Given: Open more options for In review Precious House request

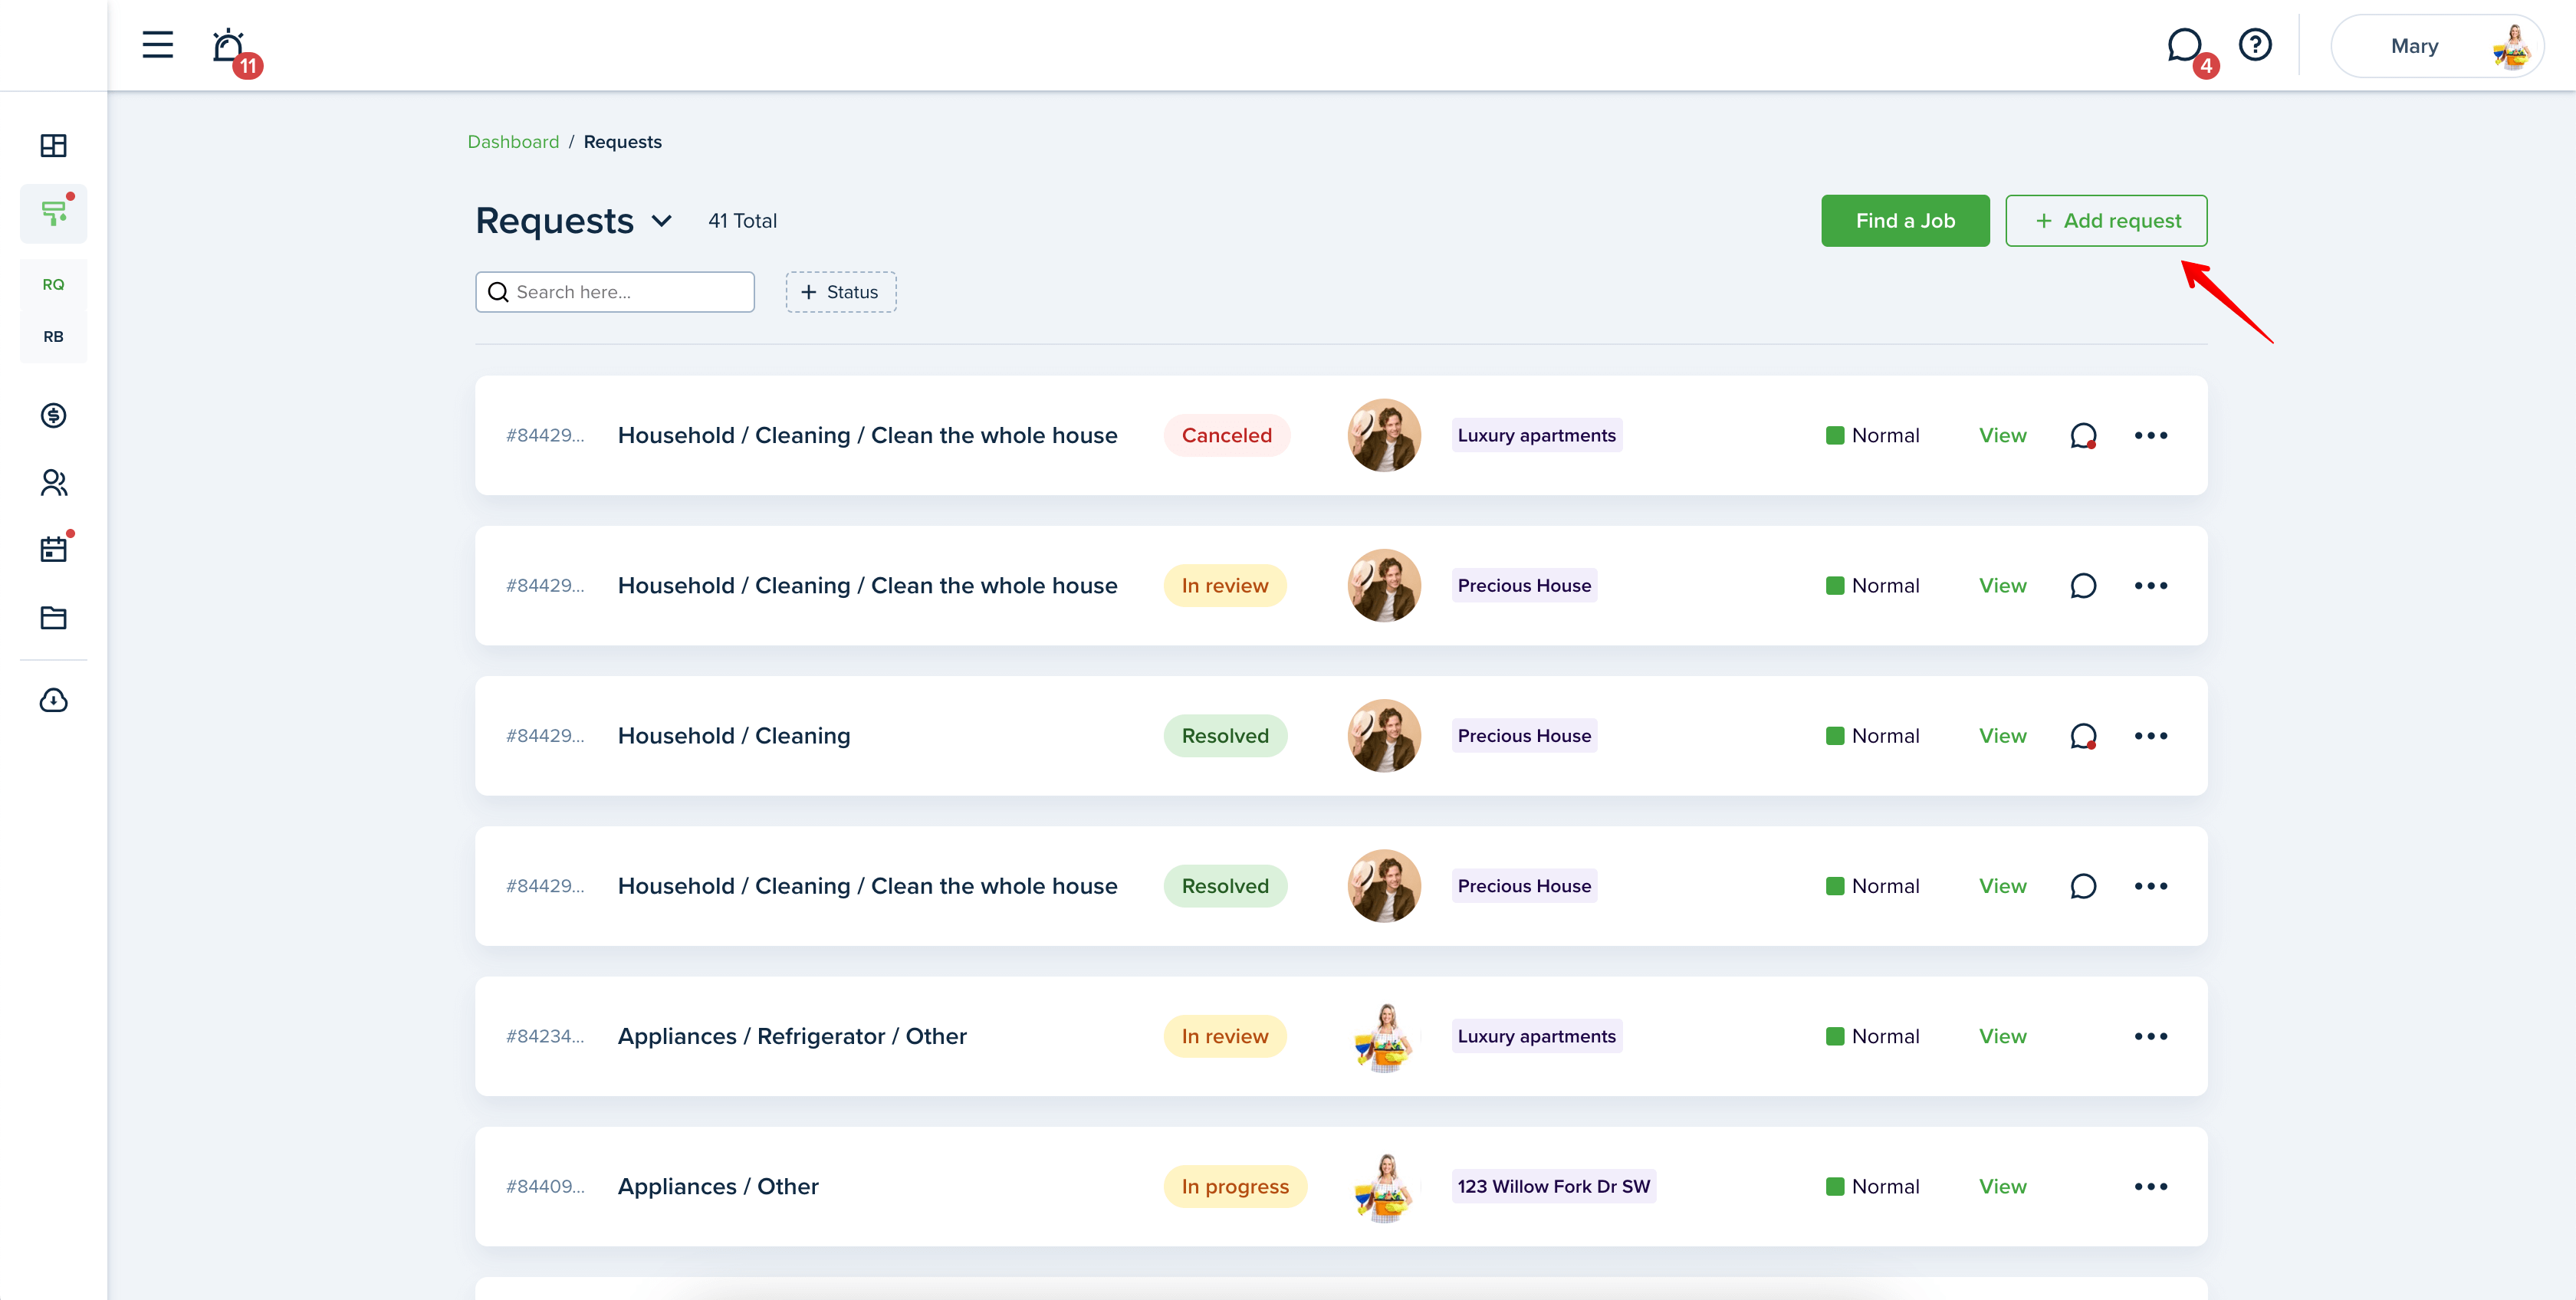Looking at the screenshot, I should point(2151,586).
